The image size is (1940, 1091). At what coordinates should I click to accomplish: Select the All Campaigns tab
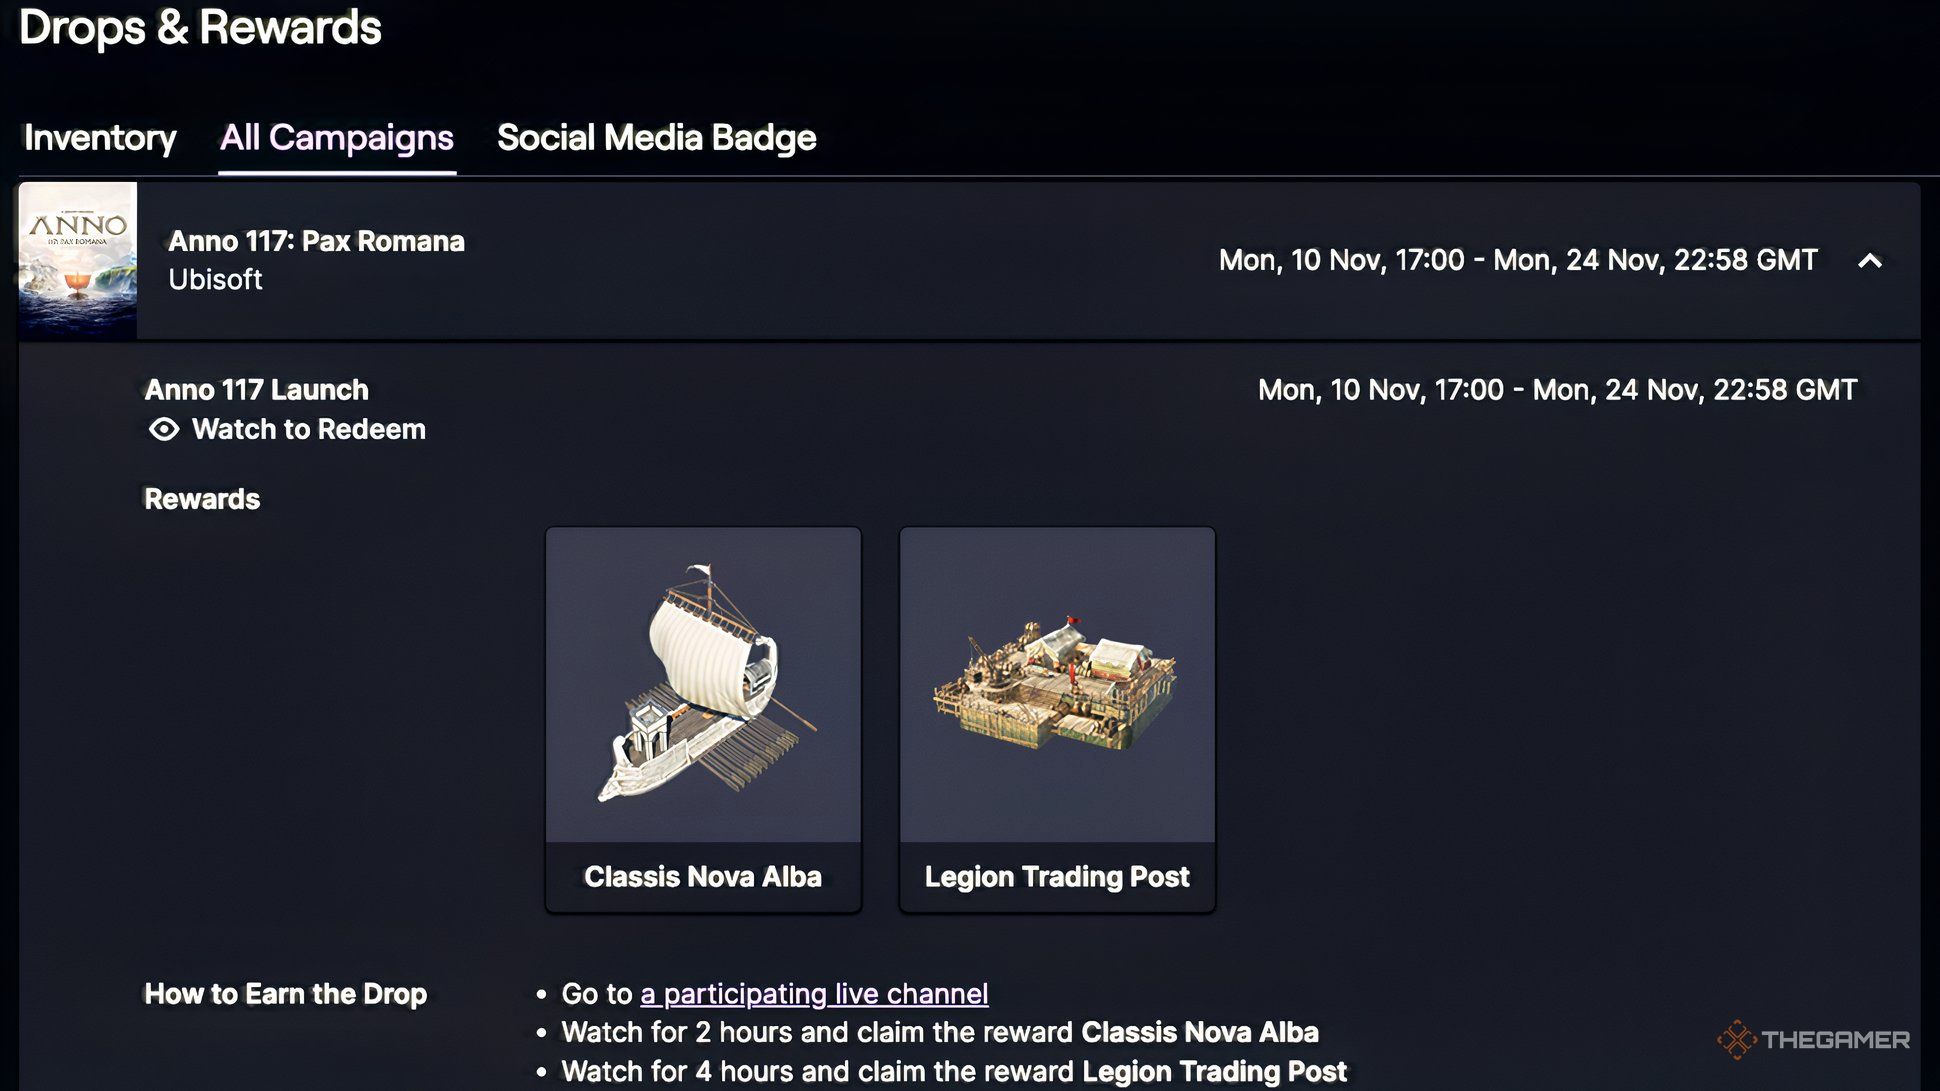click(x=337, y=138)
